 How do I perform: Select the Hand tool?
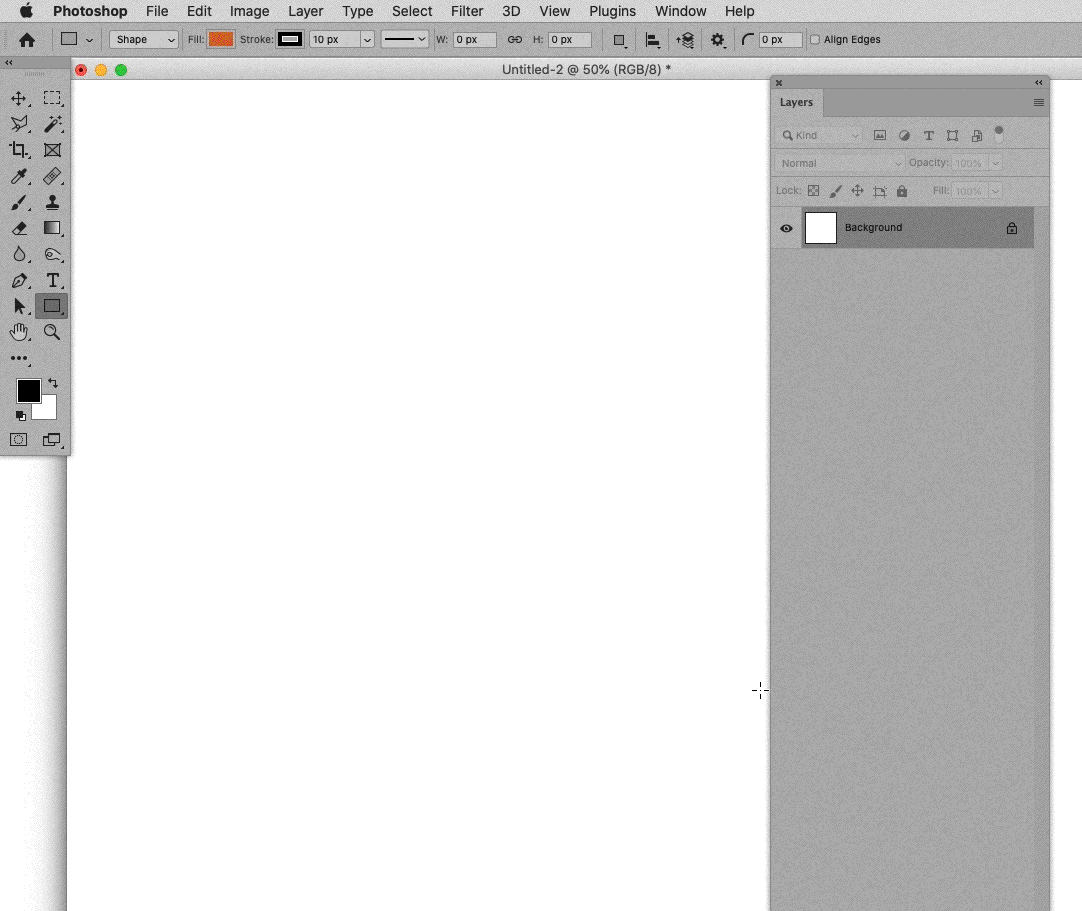(x=19, y=332)
